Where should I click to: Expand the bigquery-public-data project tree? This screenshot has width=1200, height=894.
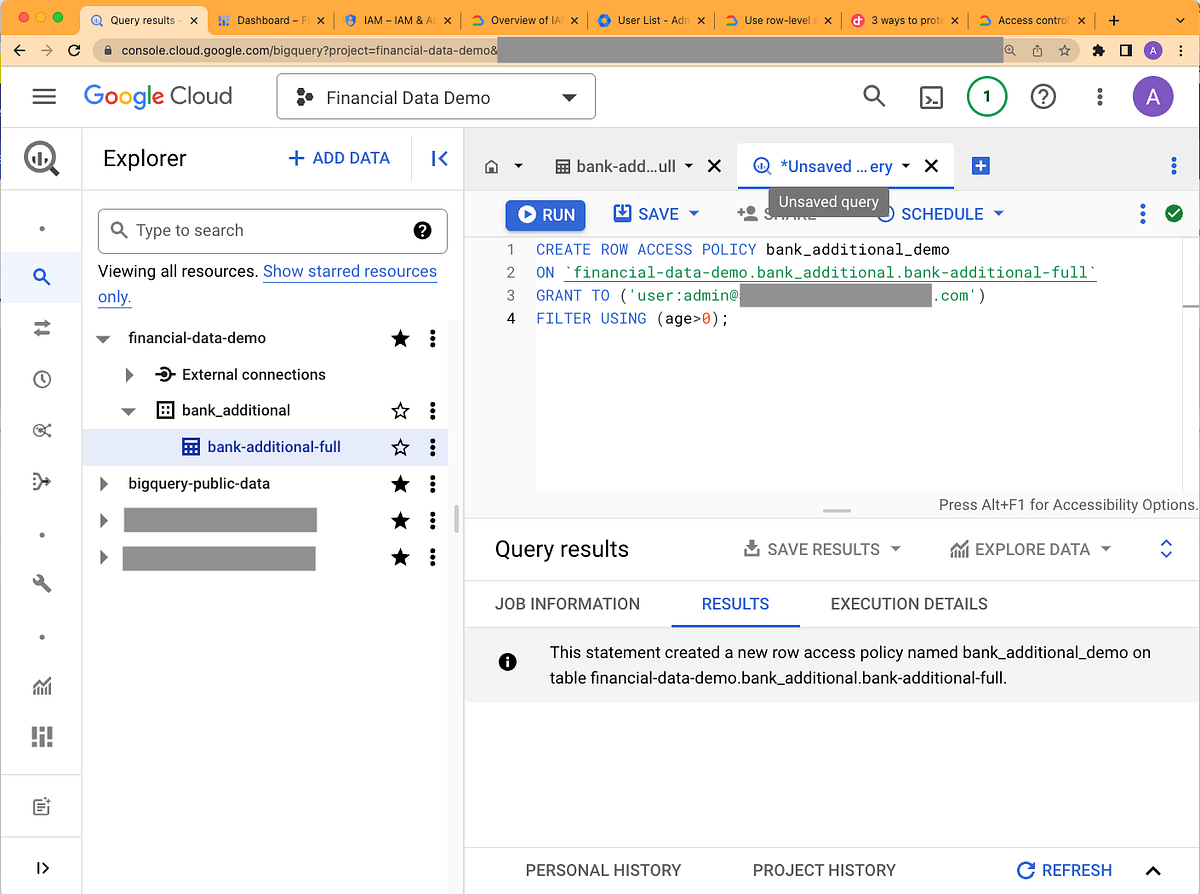pyautogui.click(x=104, y=483)
